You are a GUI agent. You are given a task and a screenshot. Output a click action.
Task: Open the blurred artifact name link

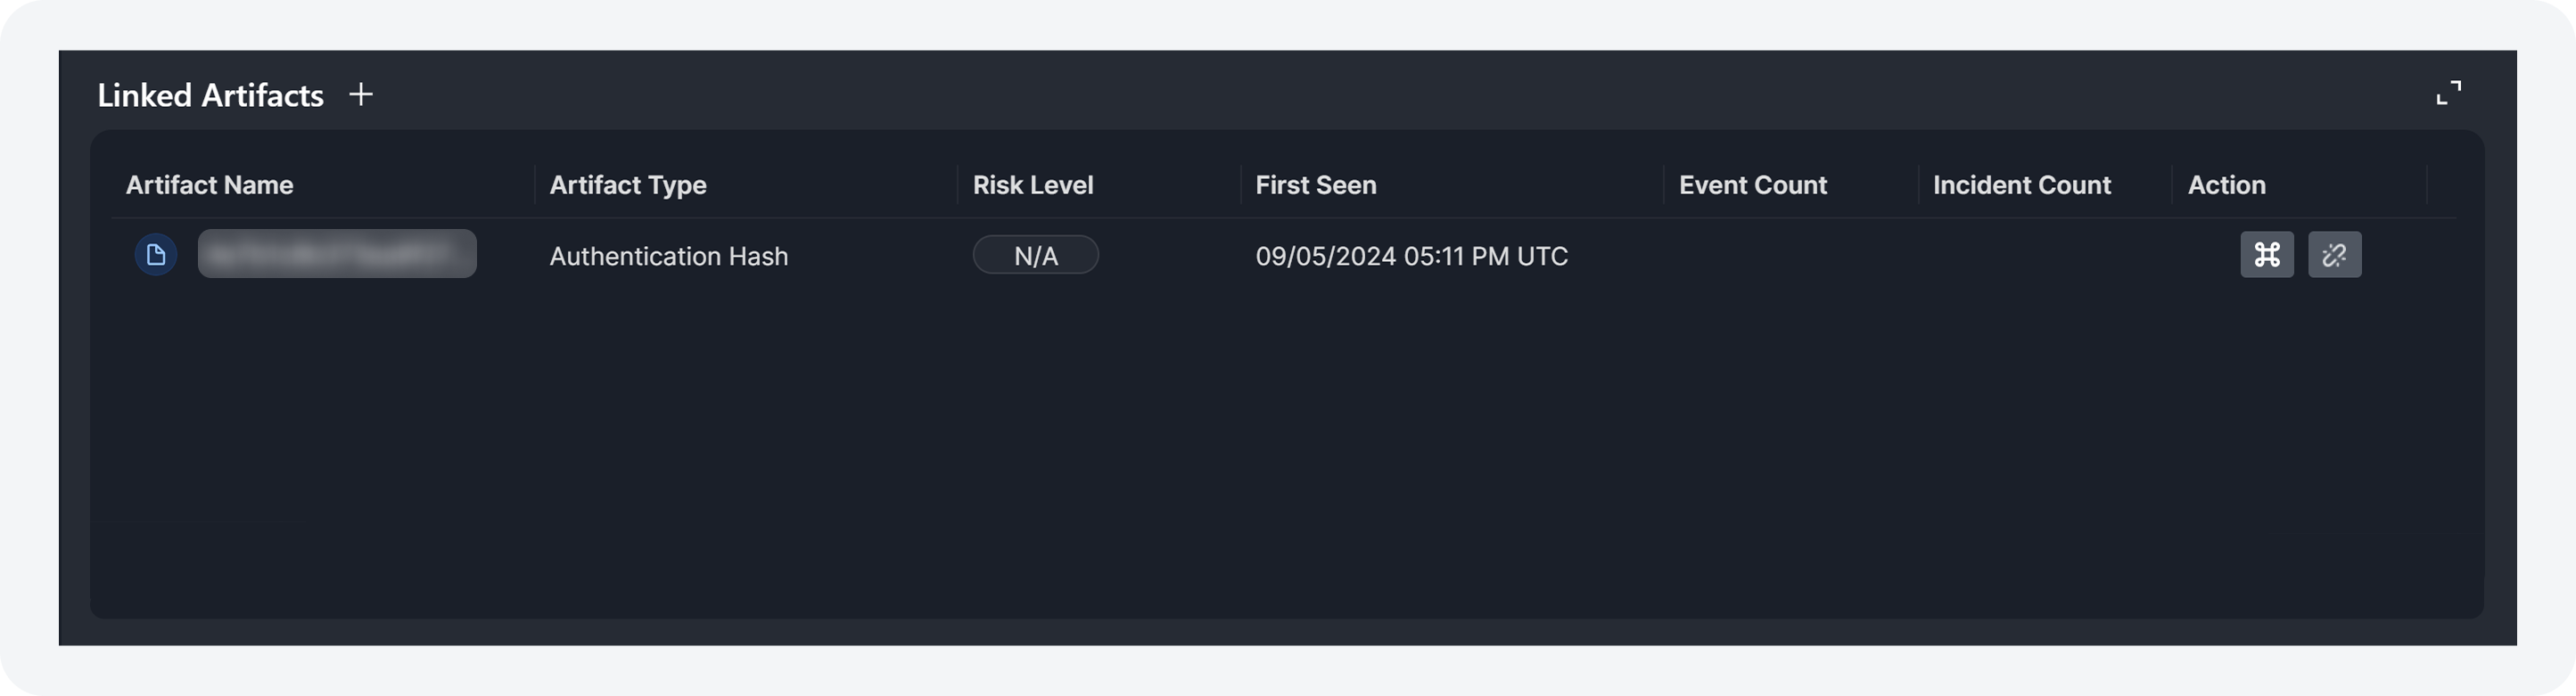pos(337,254)
